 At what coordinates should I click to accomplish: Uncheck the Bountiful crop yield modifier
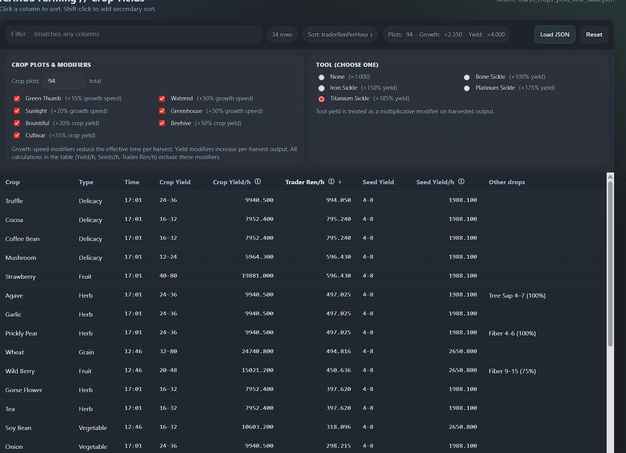[x=17, y=123]
